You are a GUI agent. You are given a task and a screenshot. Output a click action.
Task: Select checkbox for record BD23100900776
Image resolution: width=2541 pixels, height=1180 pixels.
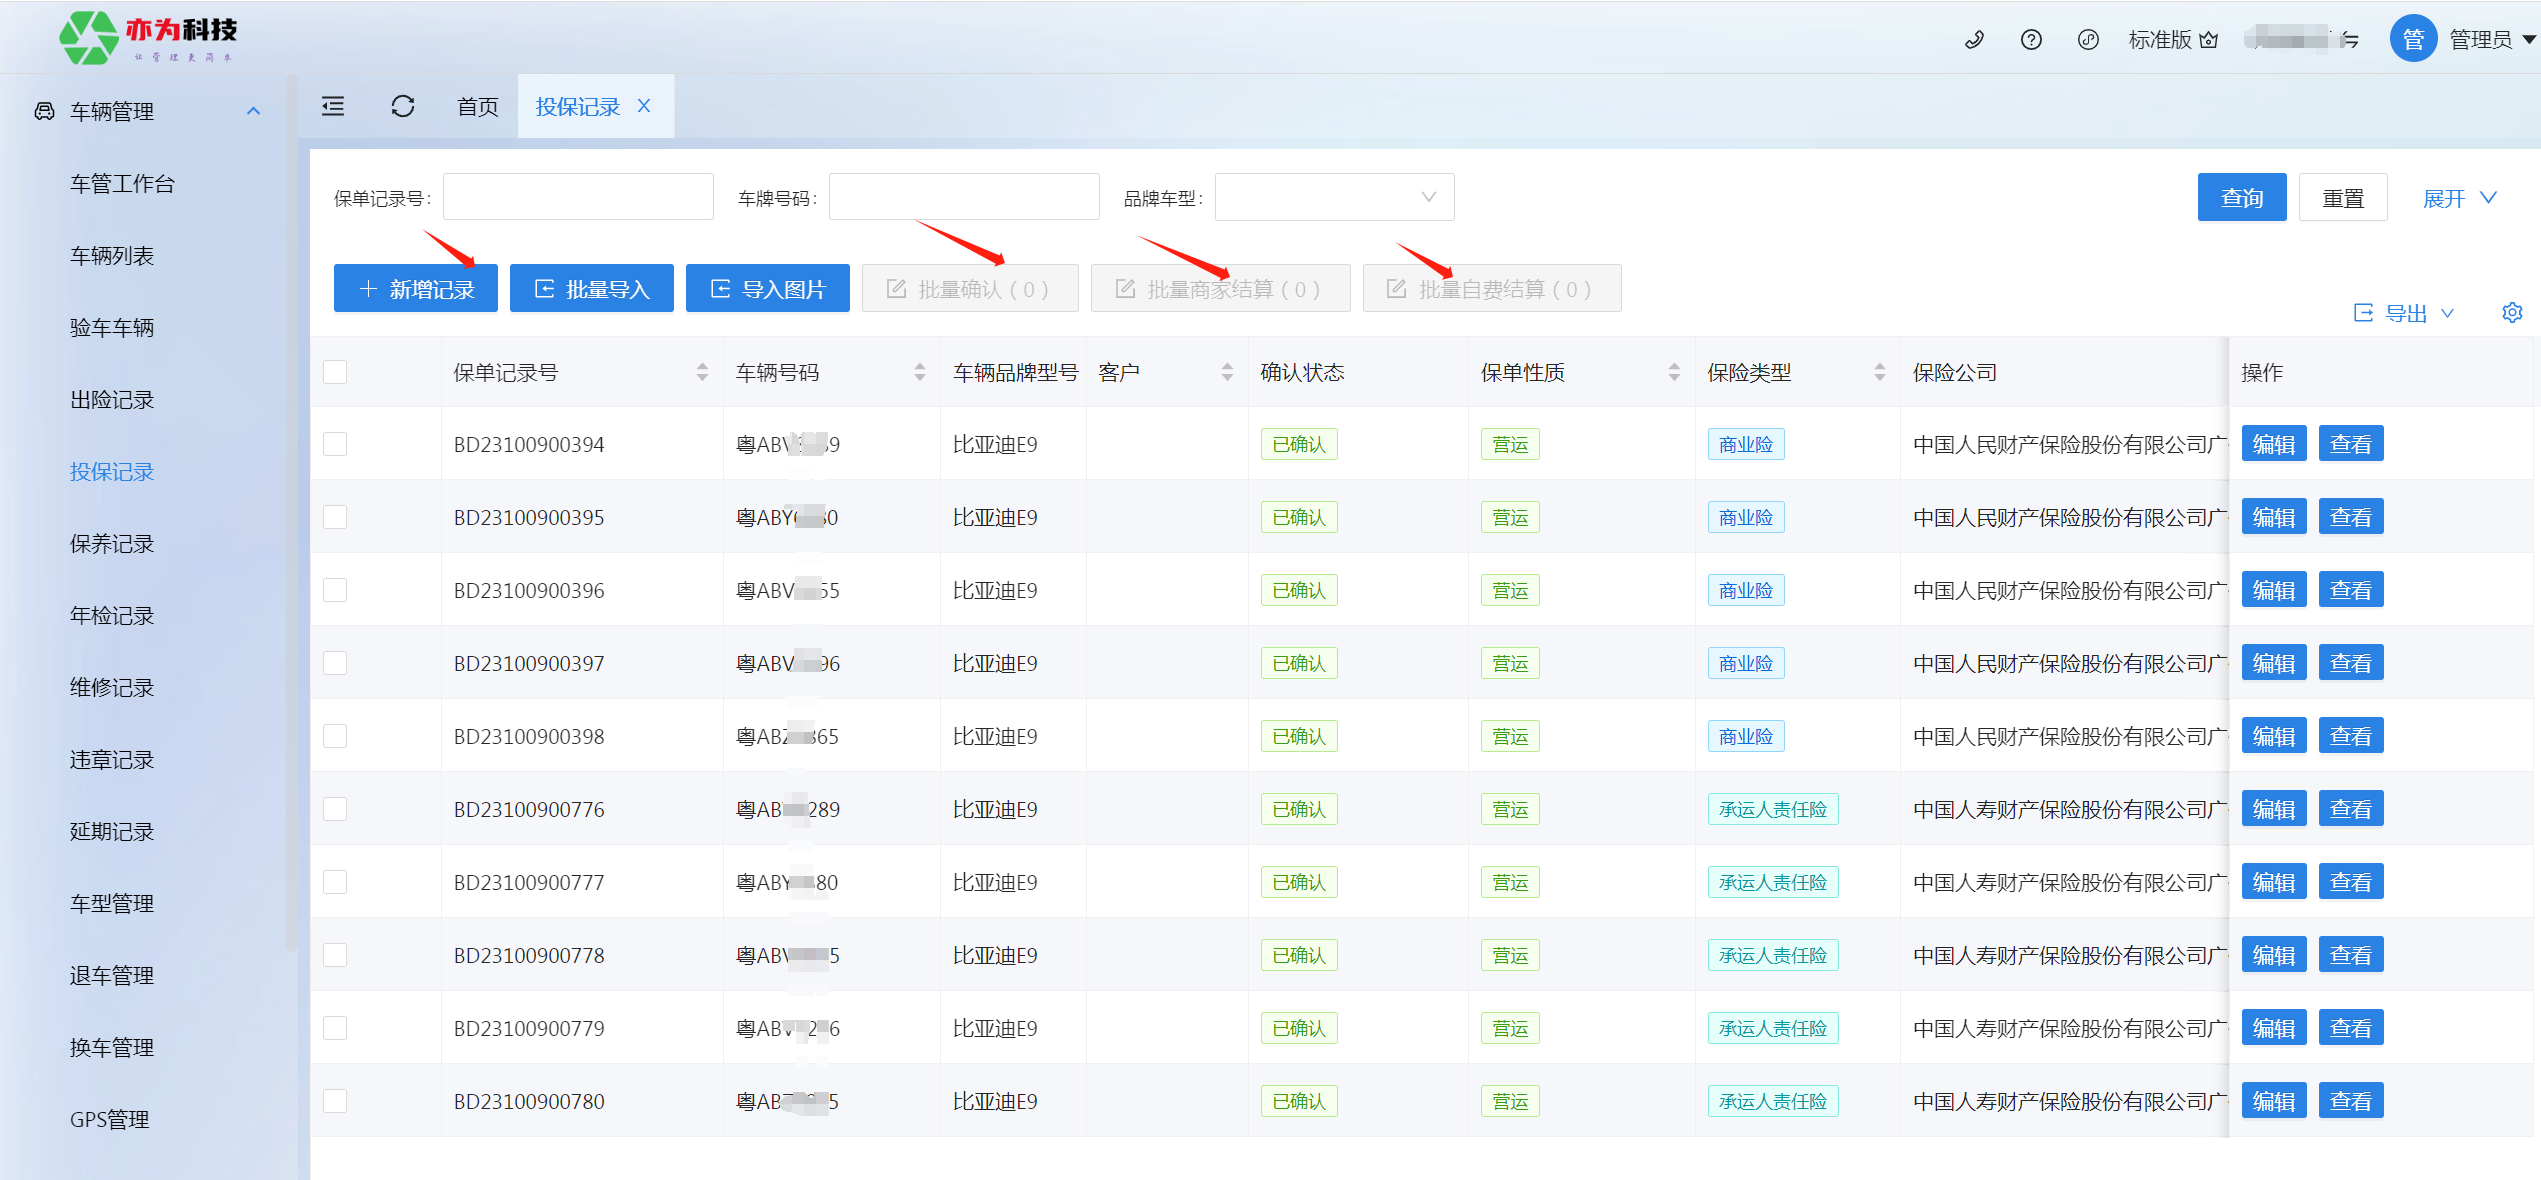point(335,809)
